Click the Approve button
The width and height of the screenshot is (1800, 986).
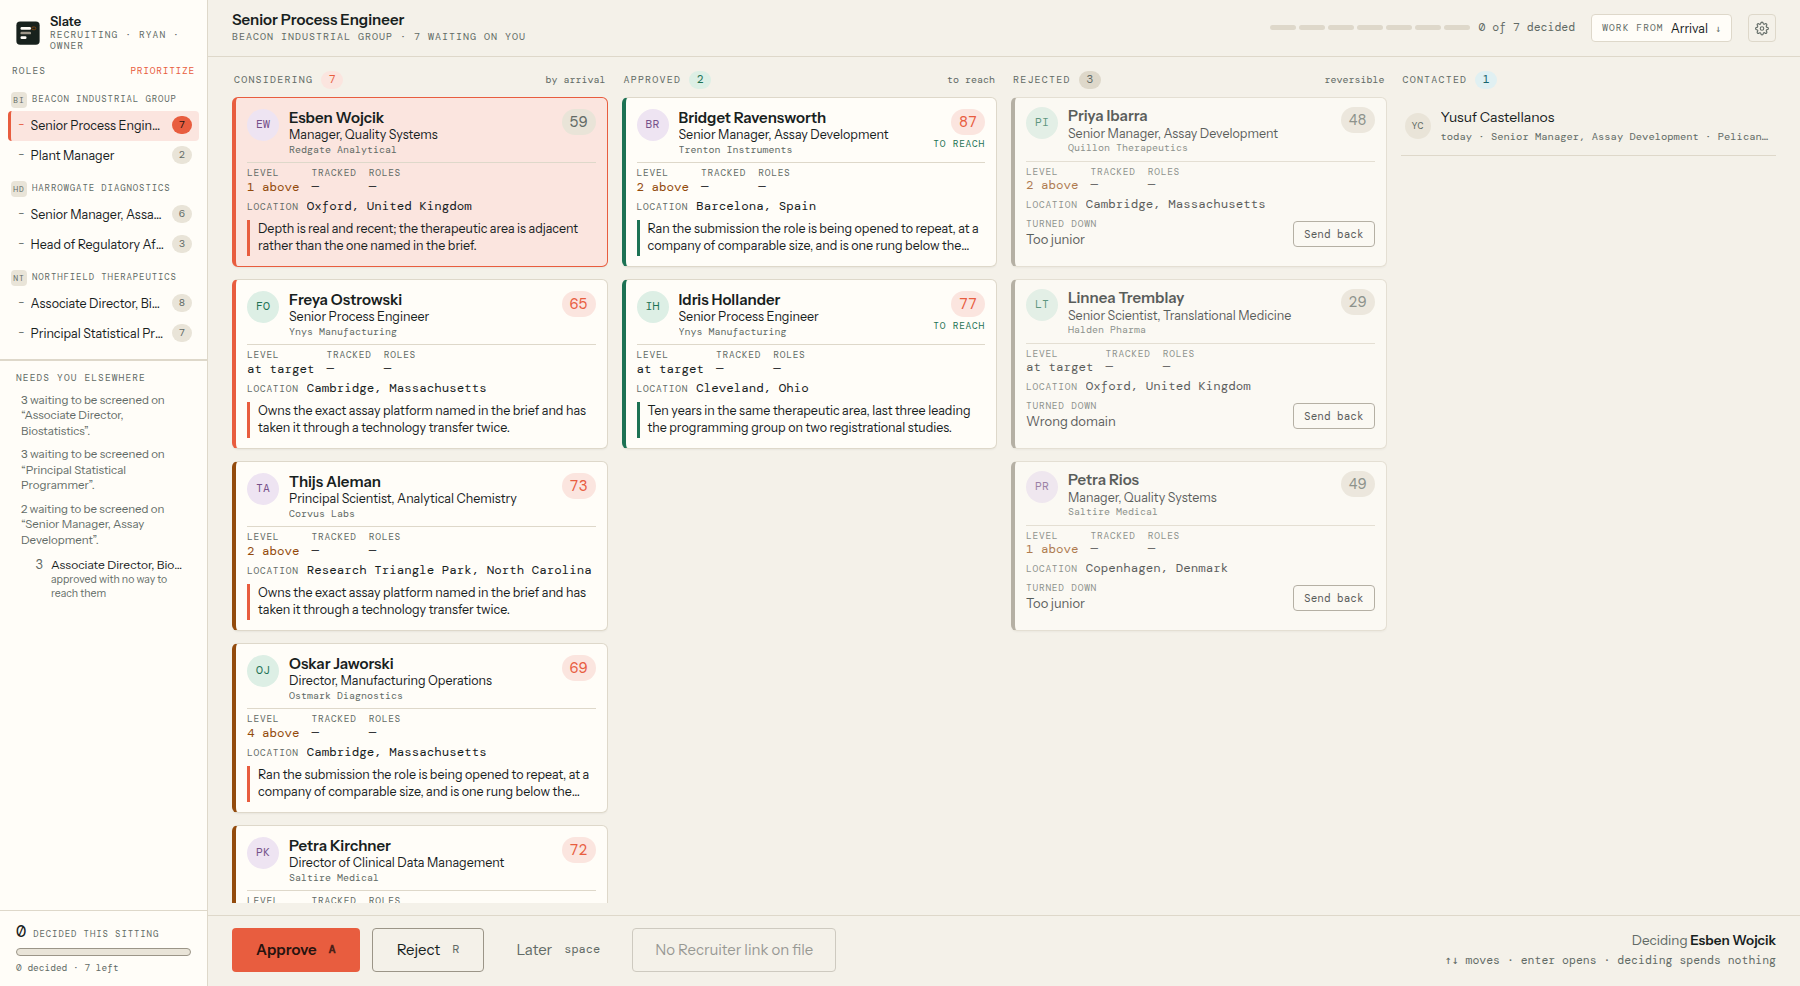coord(296,950)
